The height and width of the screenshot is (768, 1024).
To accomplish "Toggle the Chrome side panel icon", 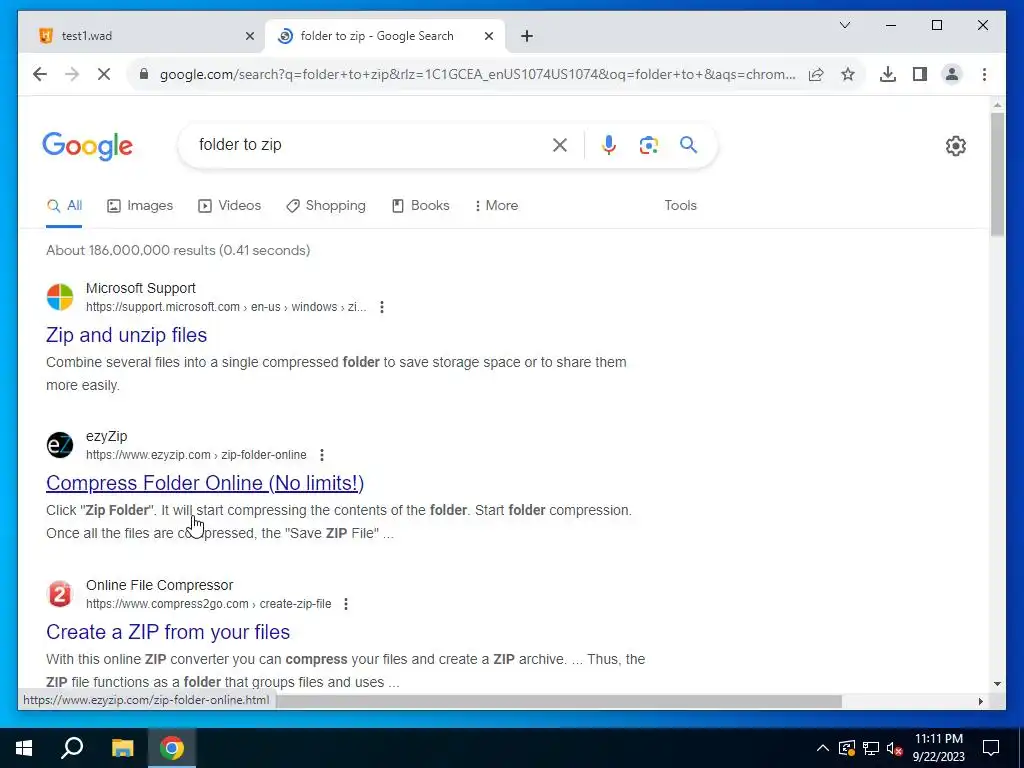I will coord(920,74).
